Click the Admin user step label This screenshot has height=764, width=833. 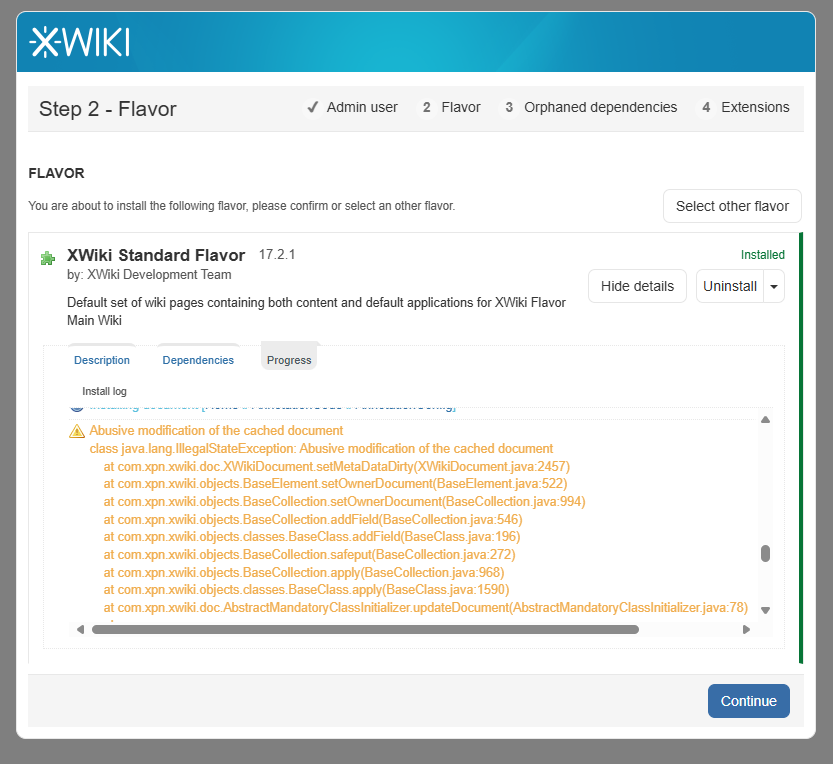coord(362,107)
